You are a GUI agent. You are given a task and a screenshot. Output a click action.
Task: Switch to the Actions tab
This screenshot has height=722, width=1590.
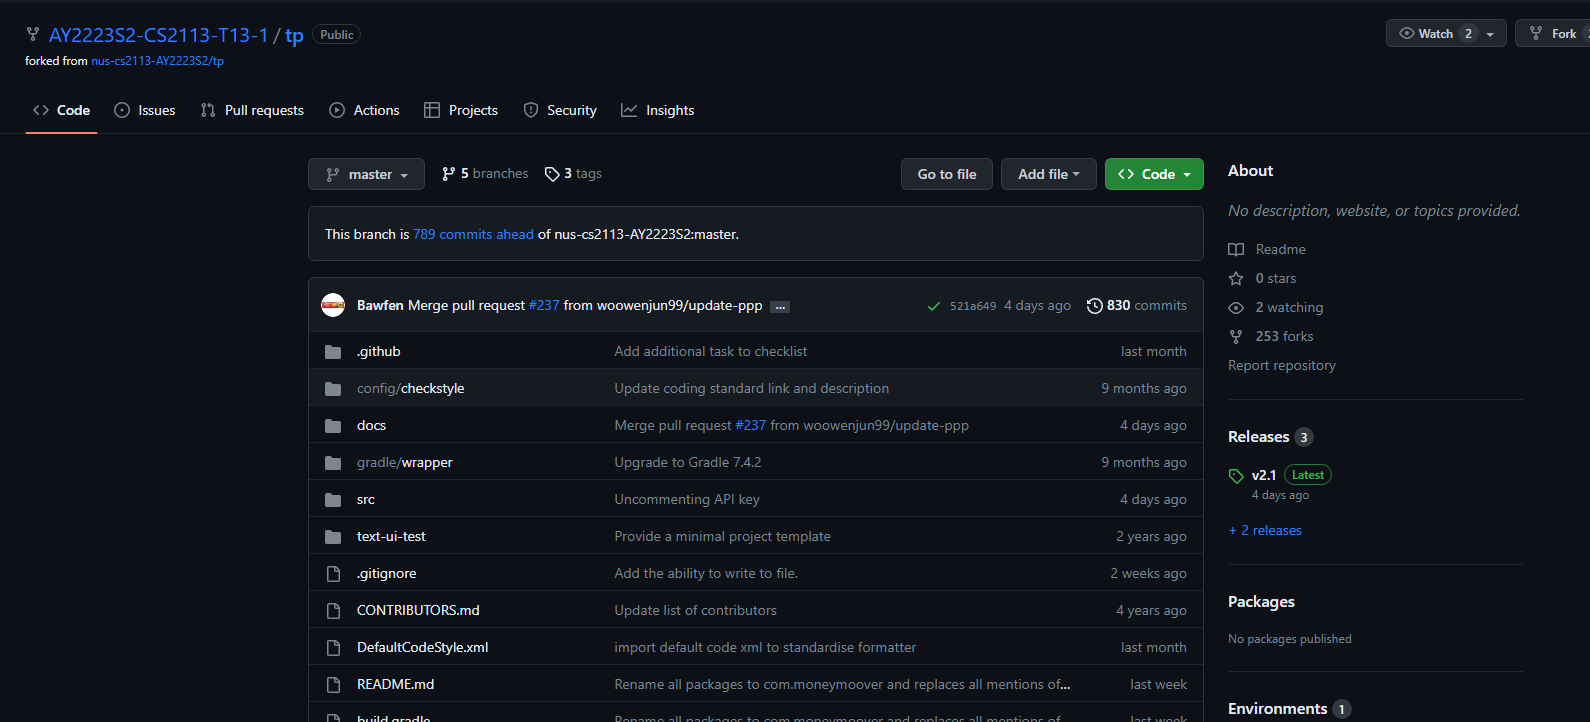coord(364,110)
